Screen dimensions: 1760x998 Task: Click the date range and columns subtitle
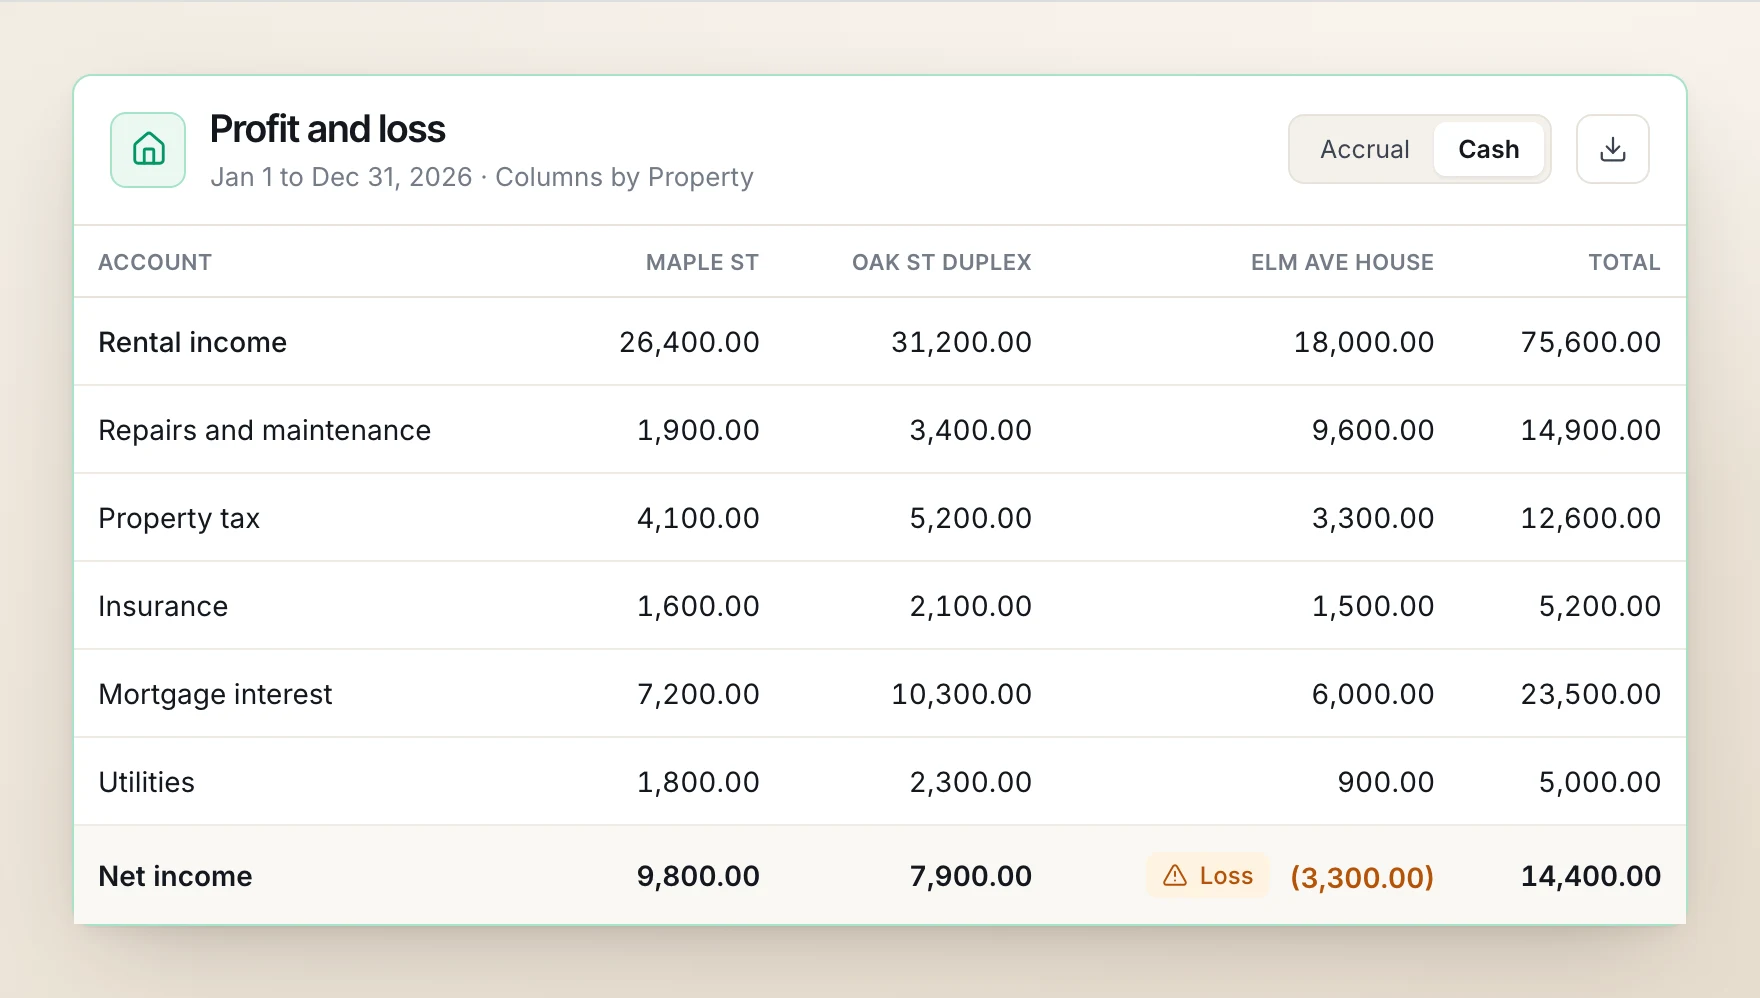click(482, 177)
